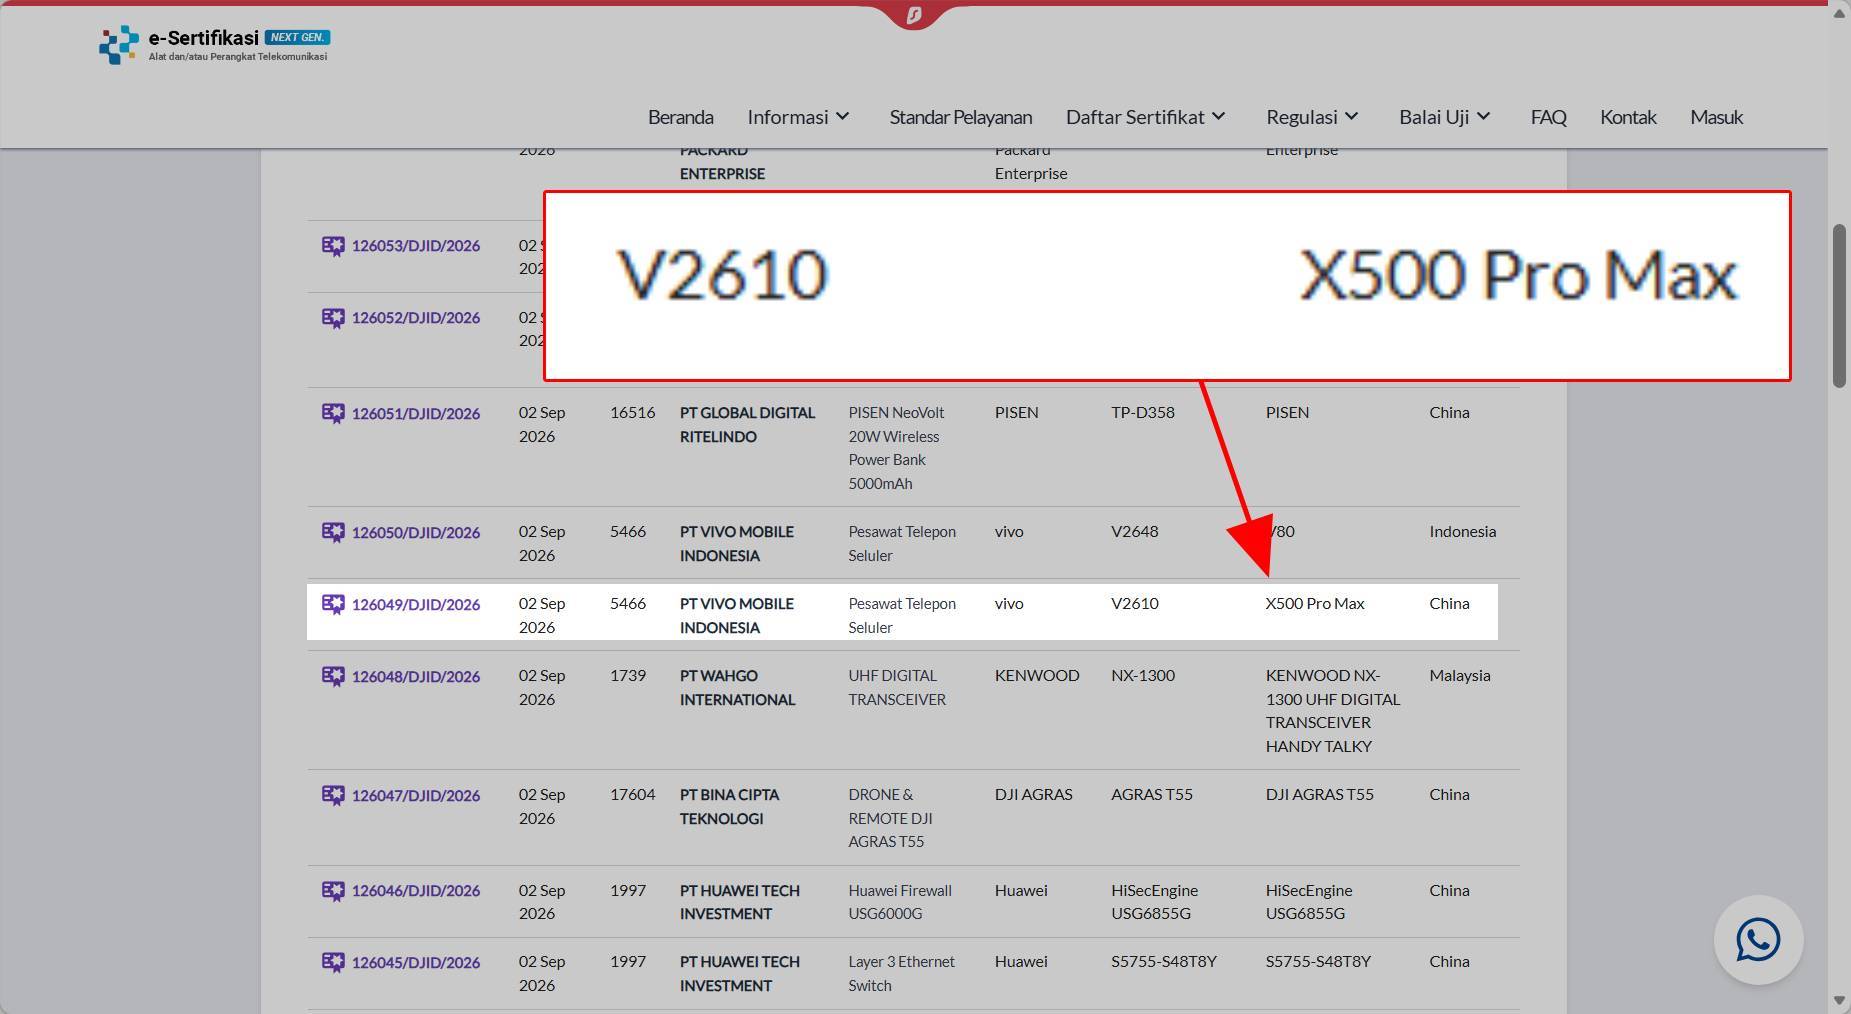The height and width of the screenshot is (1014, 1851).
Task: Select the V2648 model cell
Action: [x=1135, y=532]
